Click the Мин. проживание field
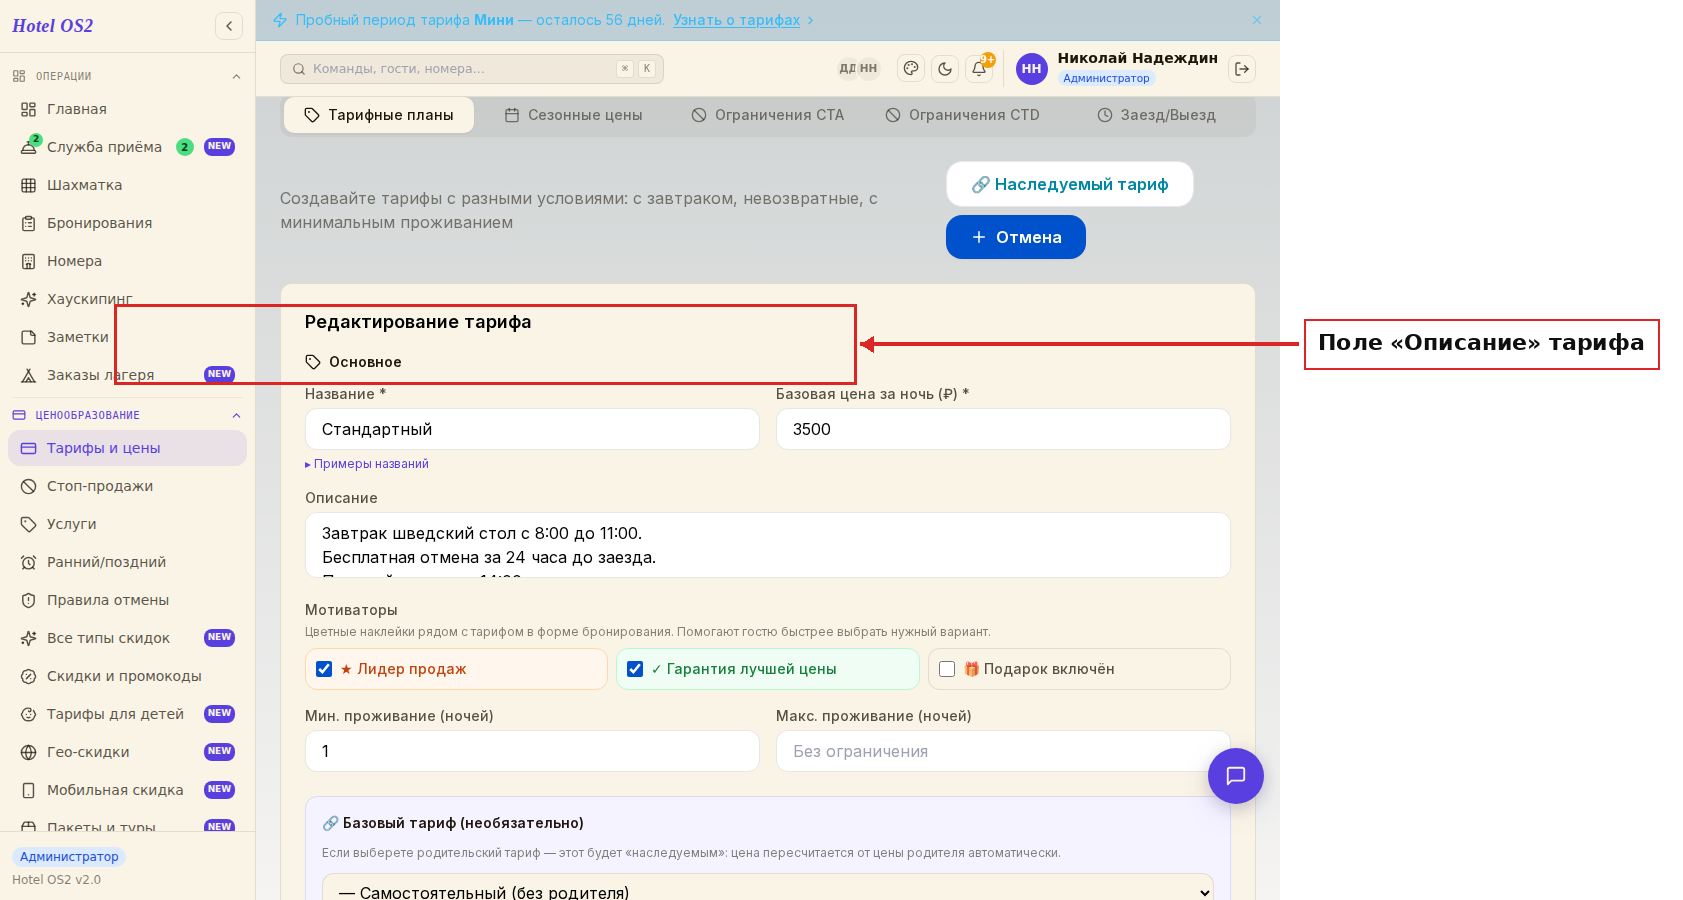 pyautogui.click(x=532, y=751)
